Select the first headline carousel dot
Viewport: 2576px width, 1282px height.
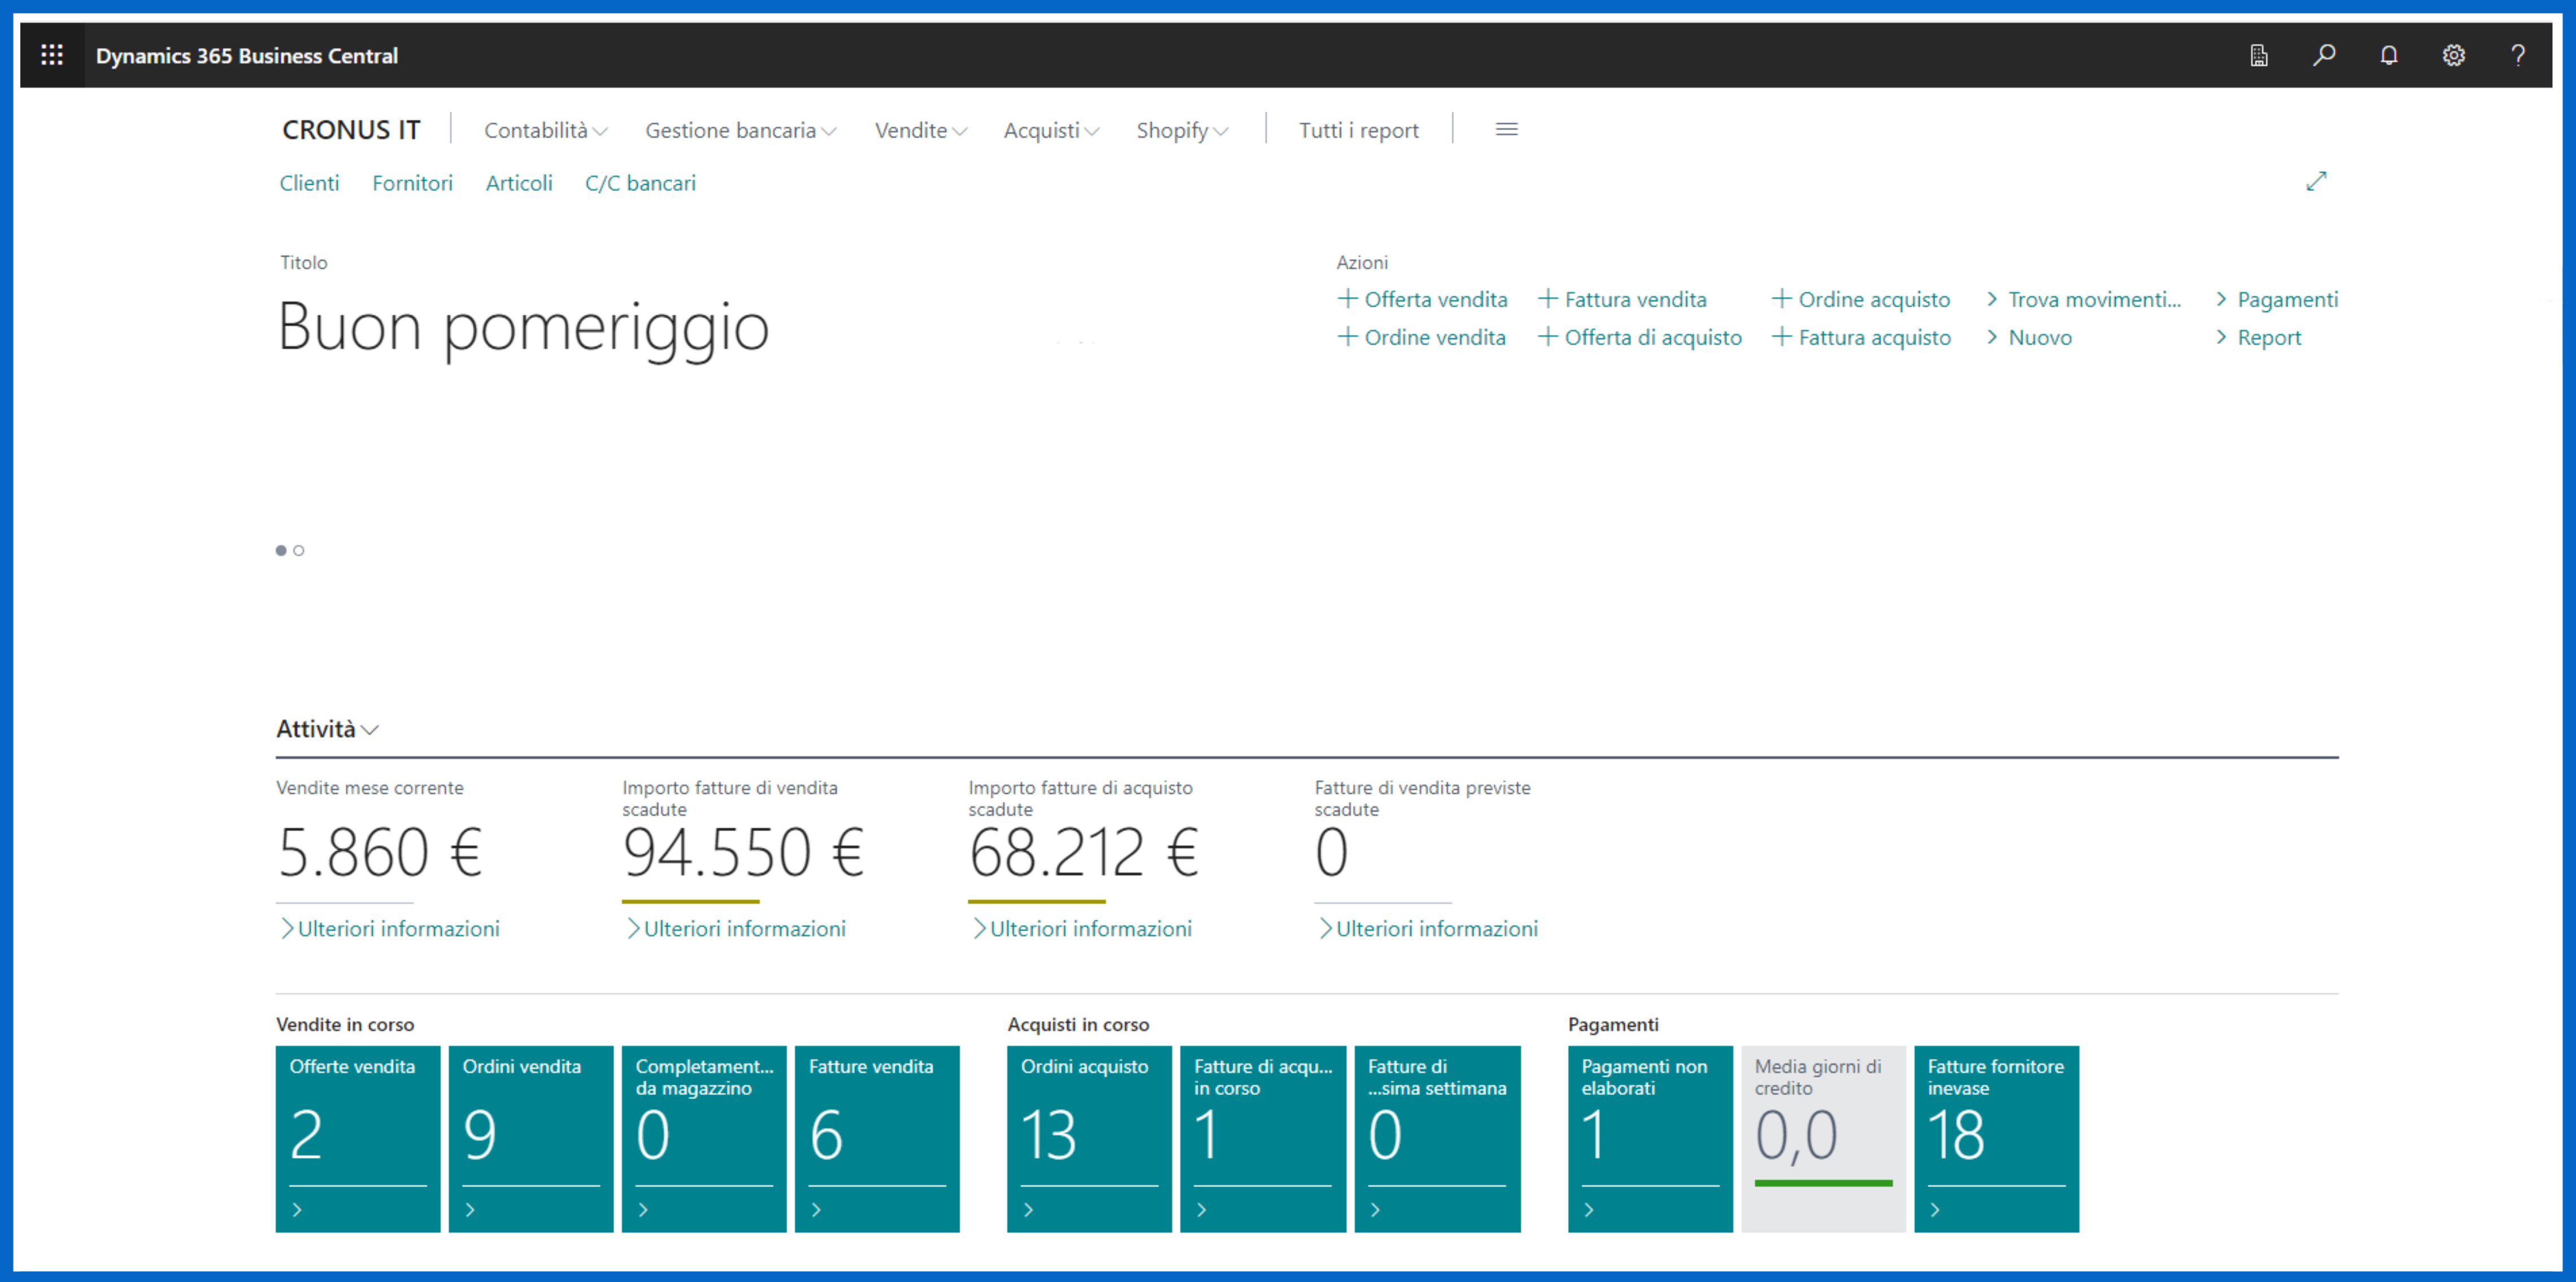(x=281, y=550)
